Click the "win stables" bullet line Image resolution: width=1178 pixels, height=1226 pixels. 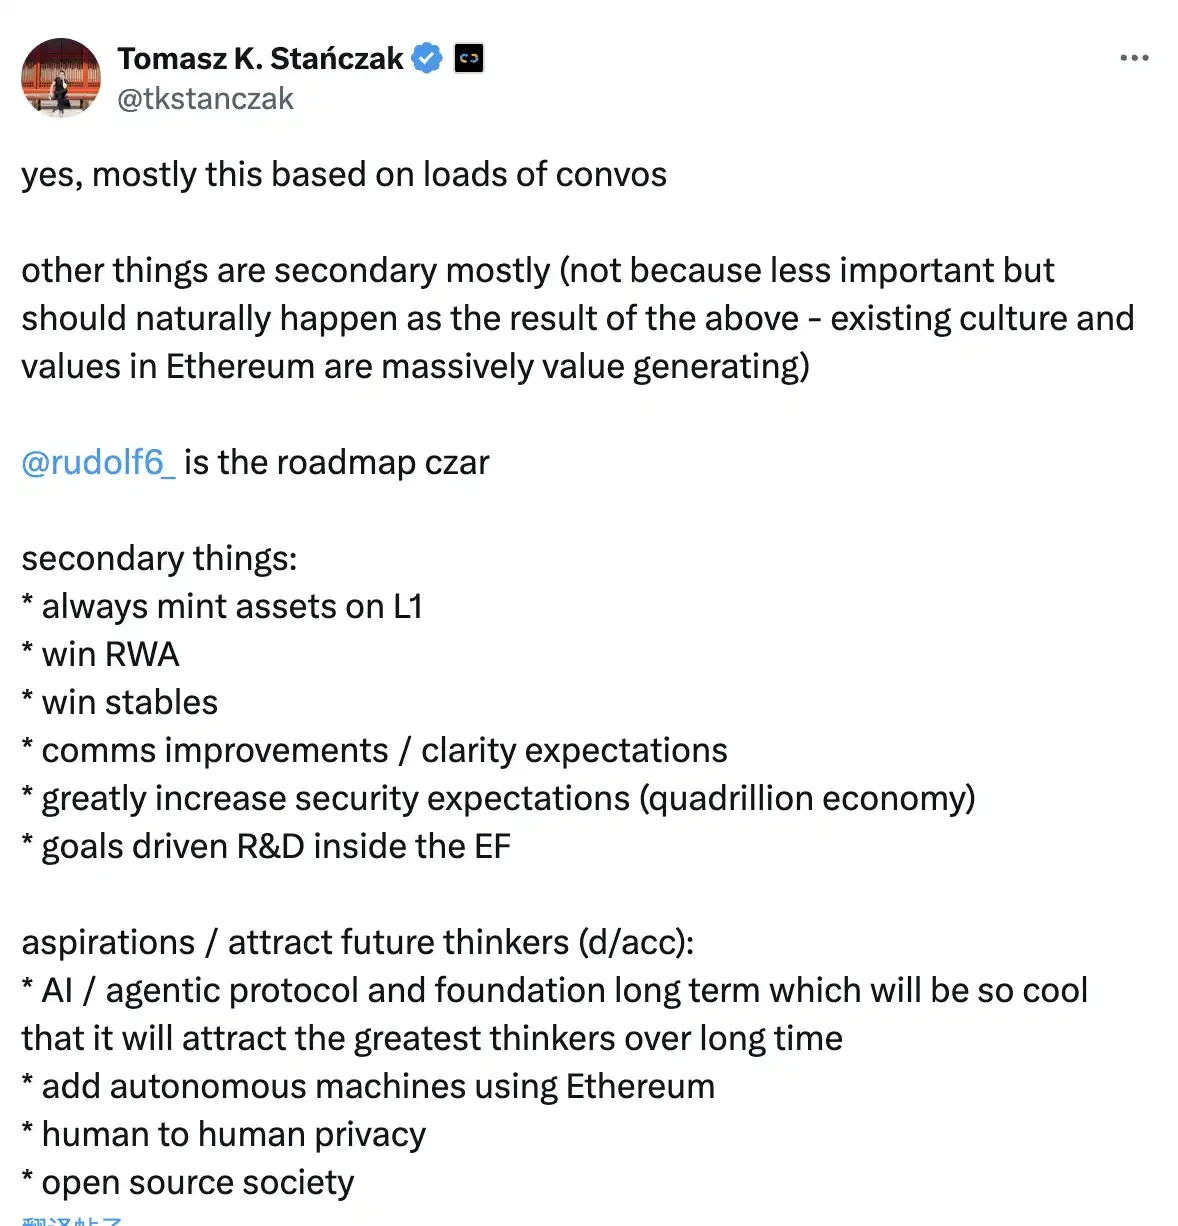[x=129, y=703]
